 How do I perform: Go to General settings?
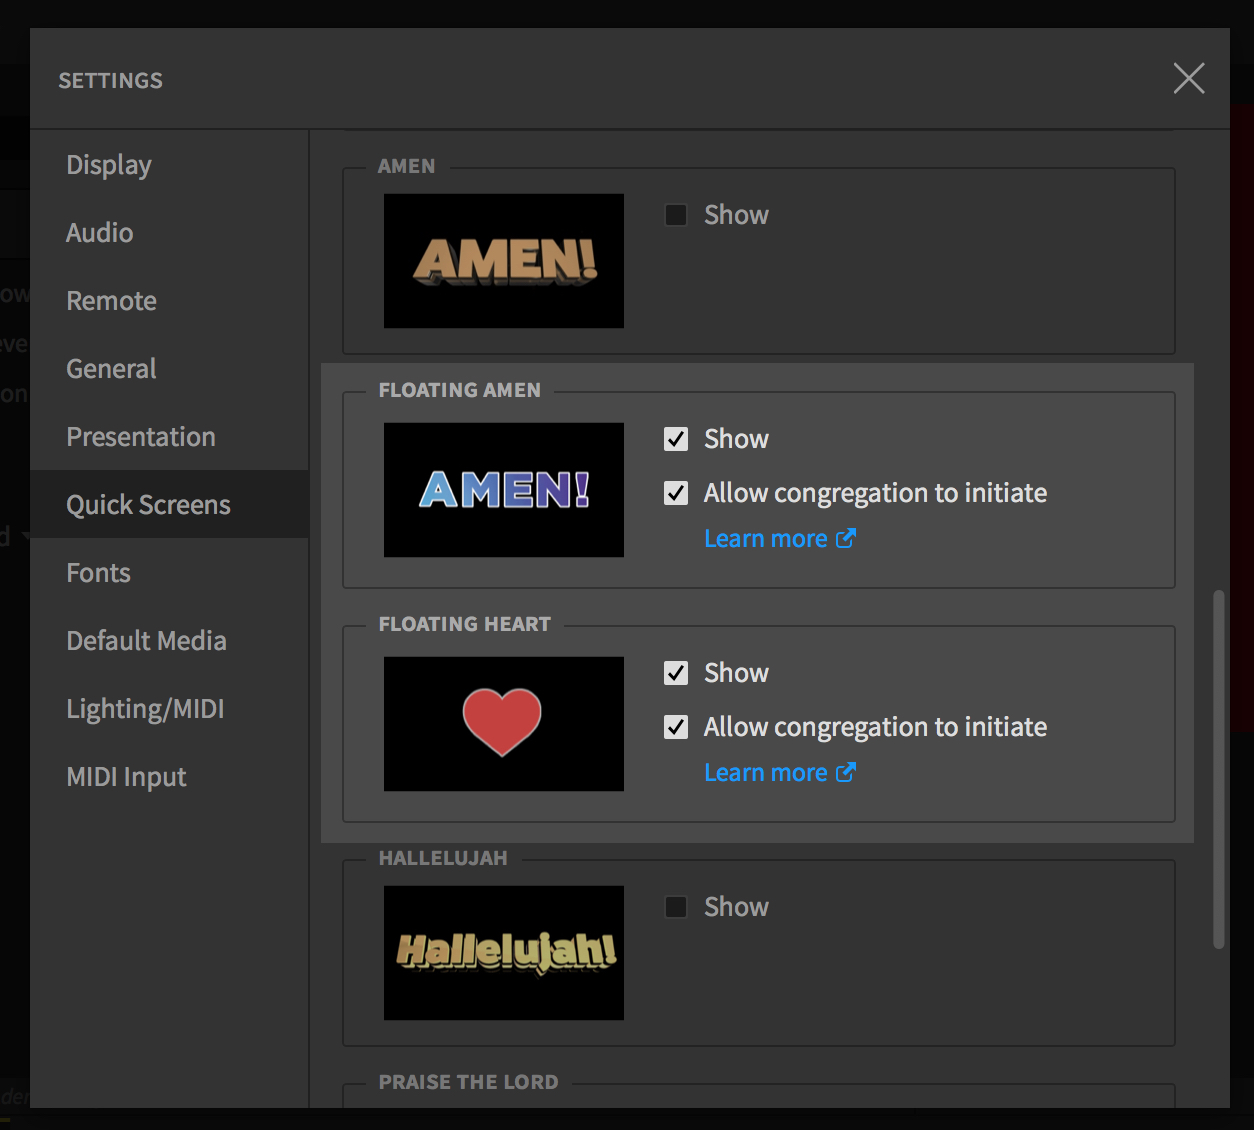[x=169, y=369]
